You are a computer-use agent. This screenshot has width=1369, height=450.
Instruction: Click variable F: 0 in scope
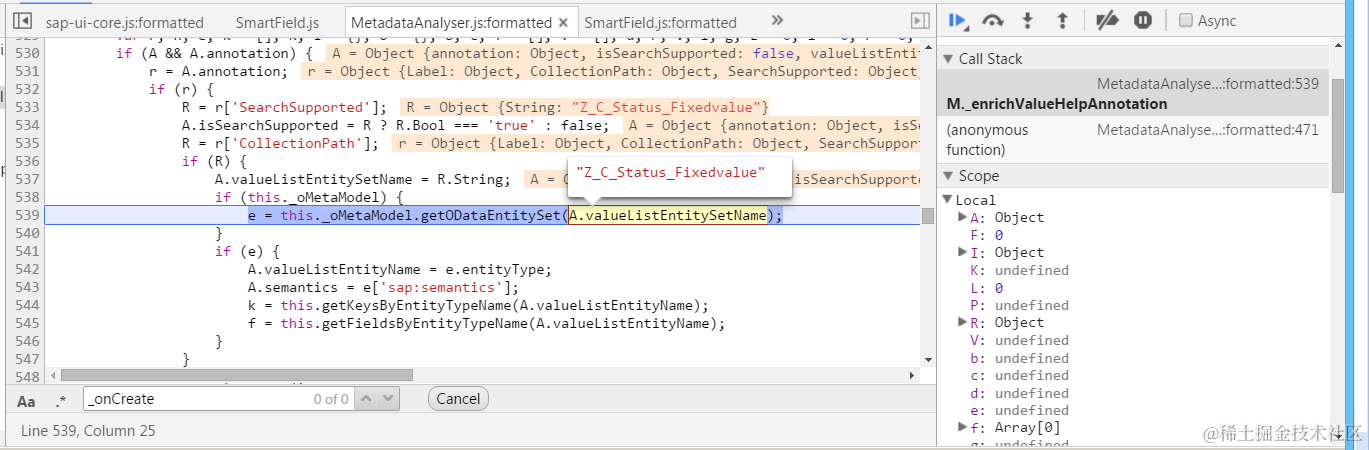(987, 235)
